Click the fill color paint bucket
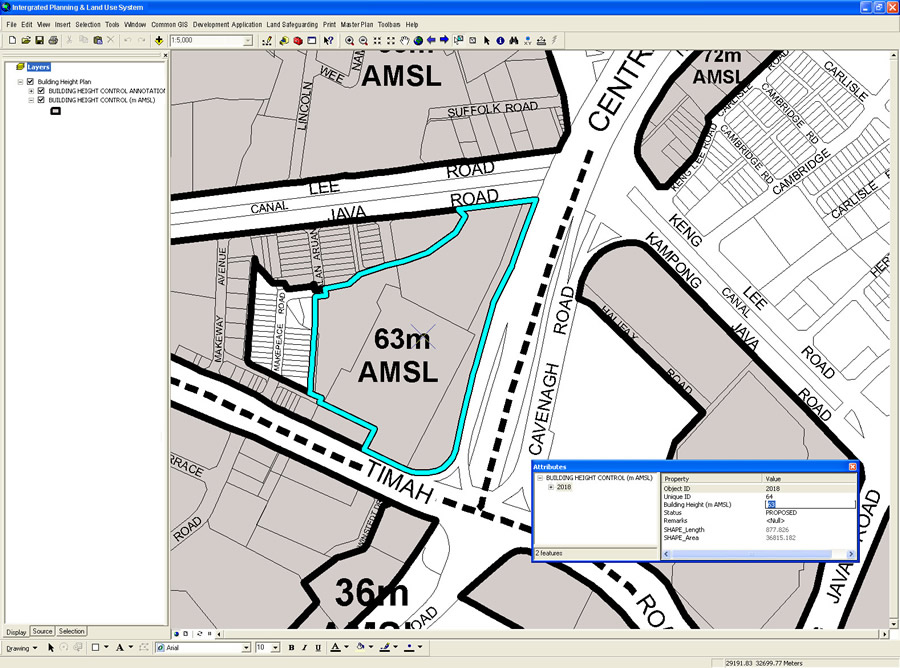The height and width of the screenshot is (668, 900). pyautogui.click(x=360, y=647)
